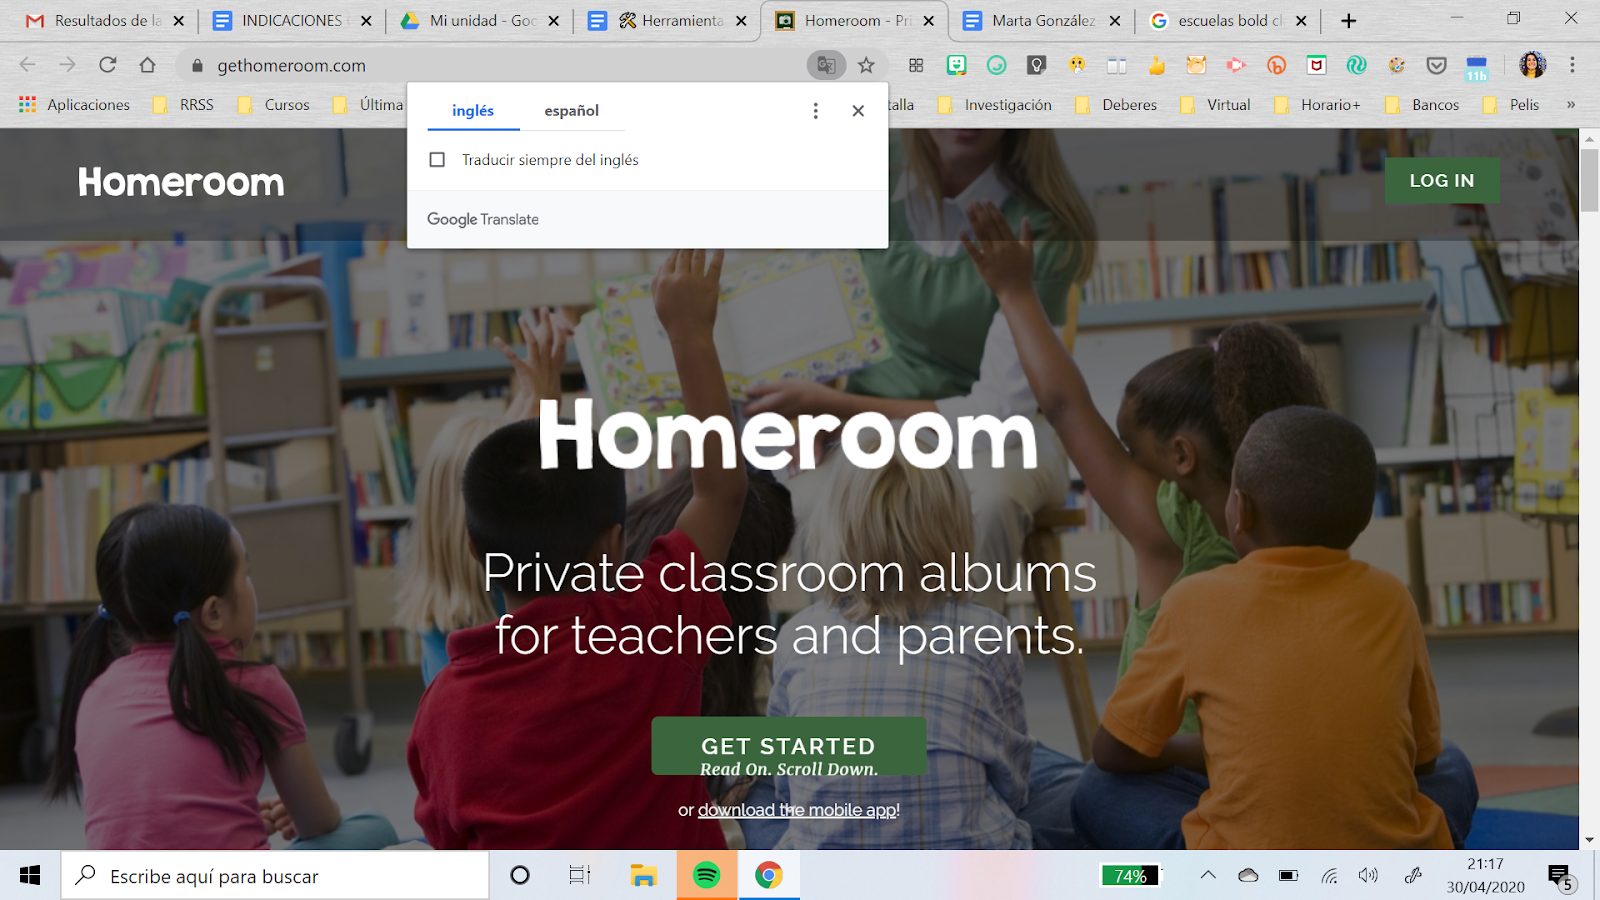This screenshot has height=900, width=1600.
Task: Open Spotify from the taskbar
Action: point(707,875)
